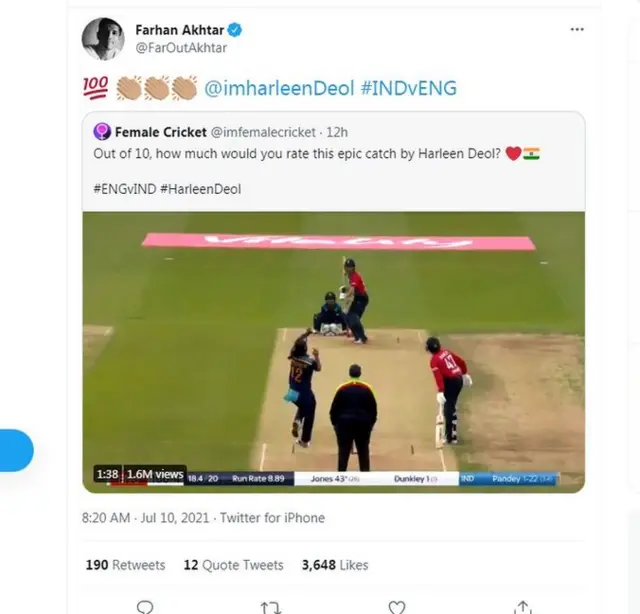The image size is (640, 614).
Task: Open the #INDvENG hashtag
Action: pos(409,88)
